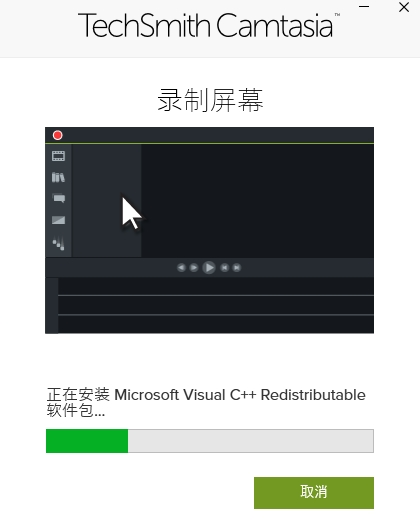Click the last skip-forward playback button
The width and height of the screenshot is (420, 526).
point(237,268)
